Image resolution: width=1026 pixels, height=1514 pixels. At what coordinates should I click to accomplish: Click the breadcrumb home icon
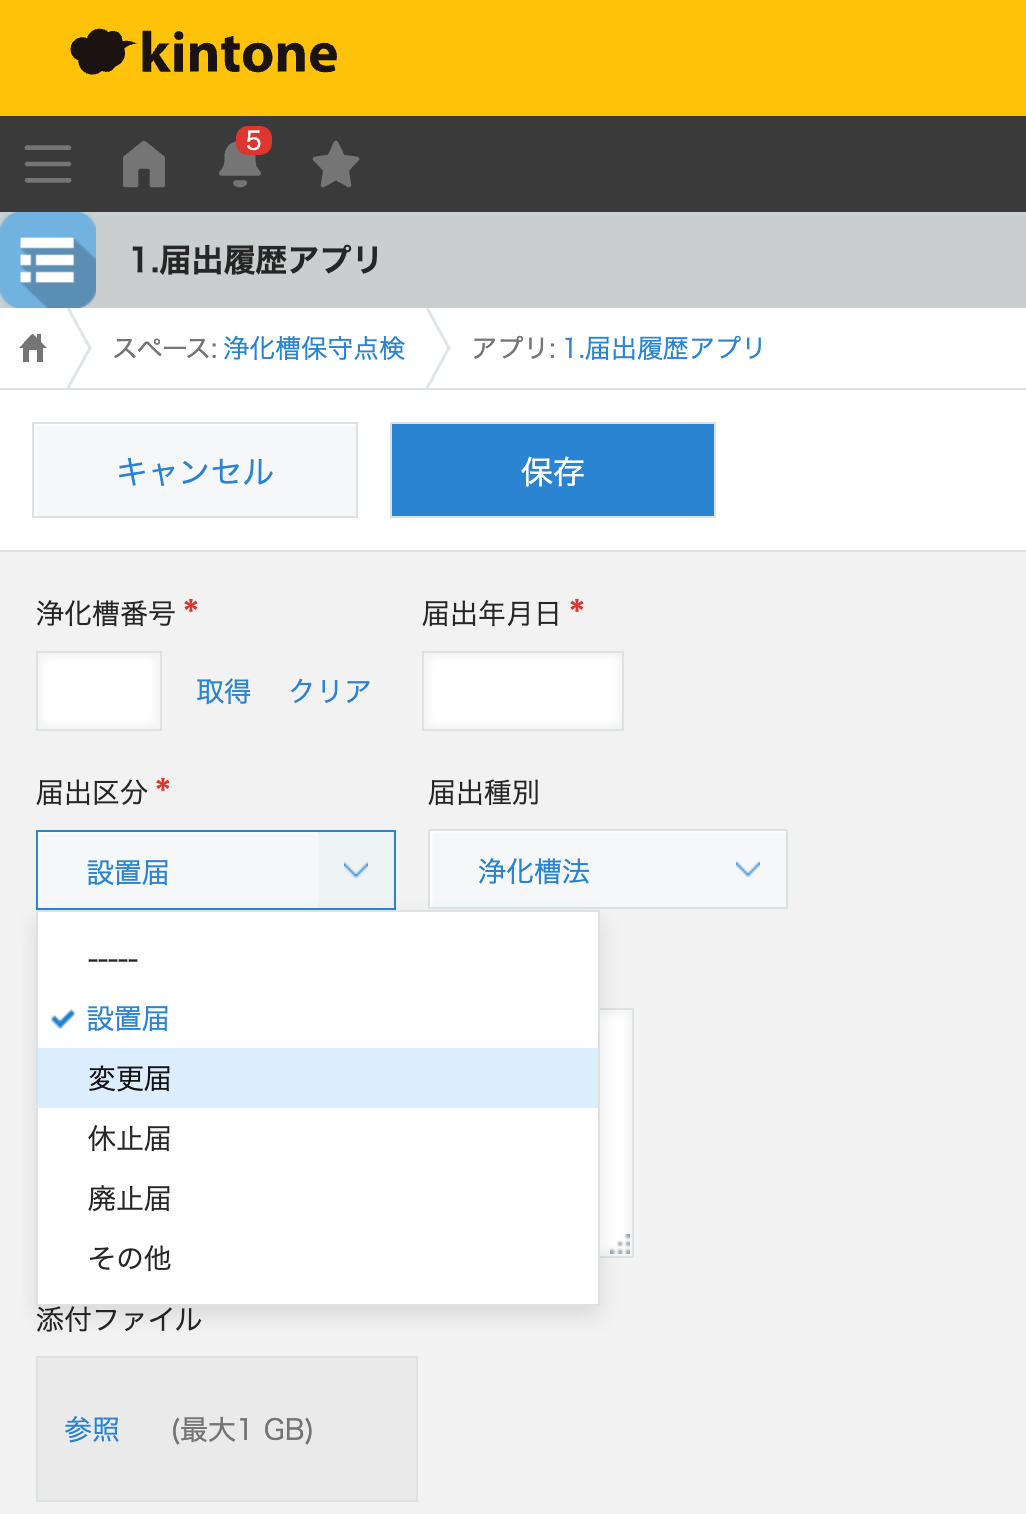point(33,348)
